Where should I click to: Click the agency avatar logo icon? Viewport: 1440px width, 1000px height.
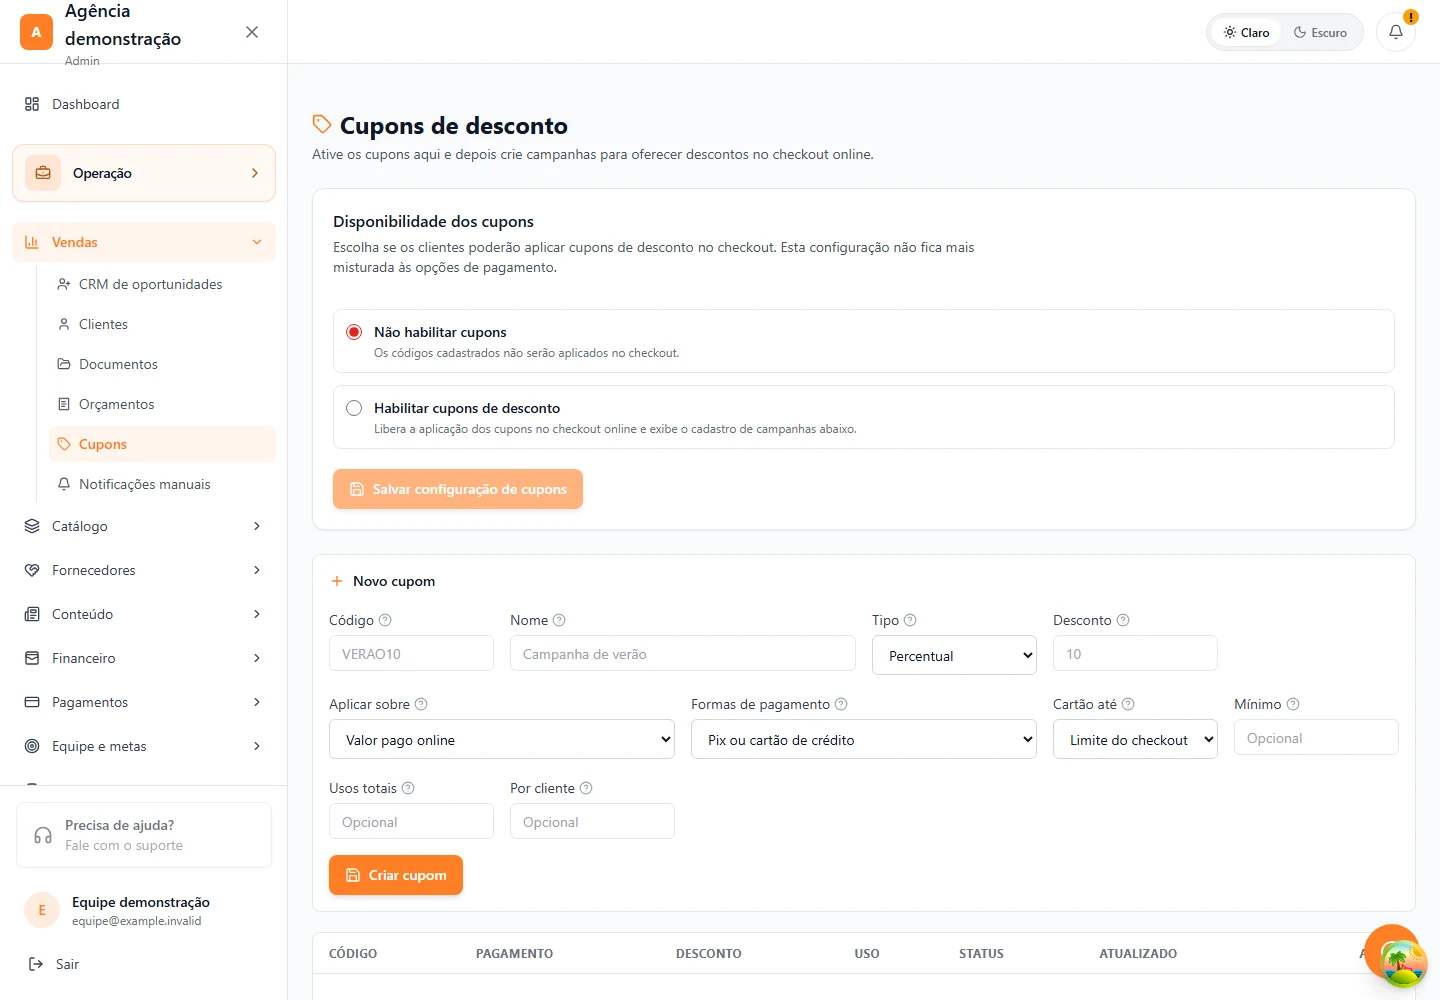[x=36, y=32]
